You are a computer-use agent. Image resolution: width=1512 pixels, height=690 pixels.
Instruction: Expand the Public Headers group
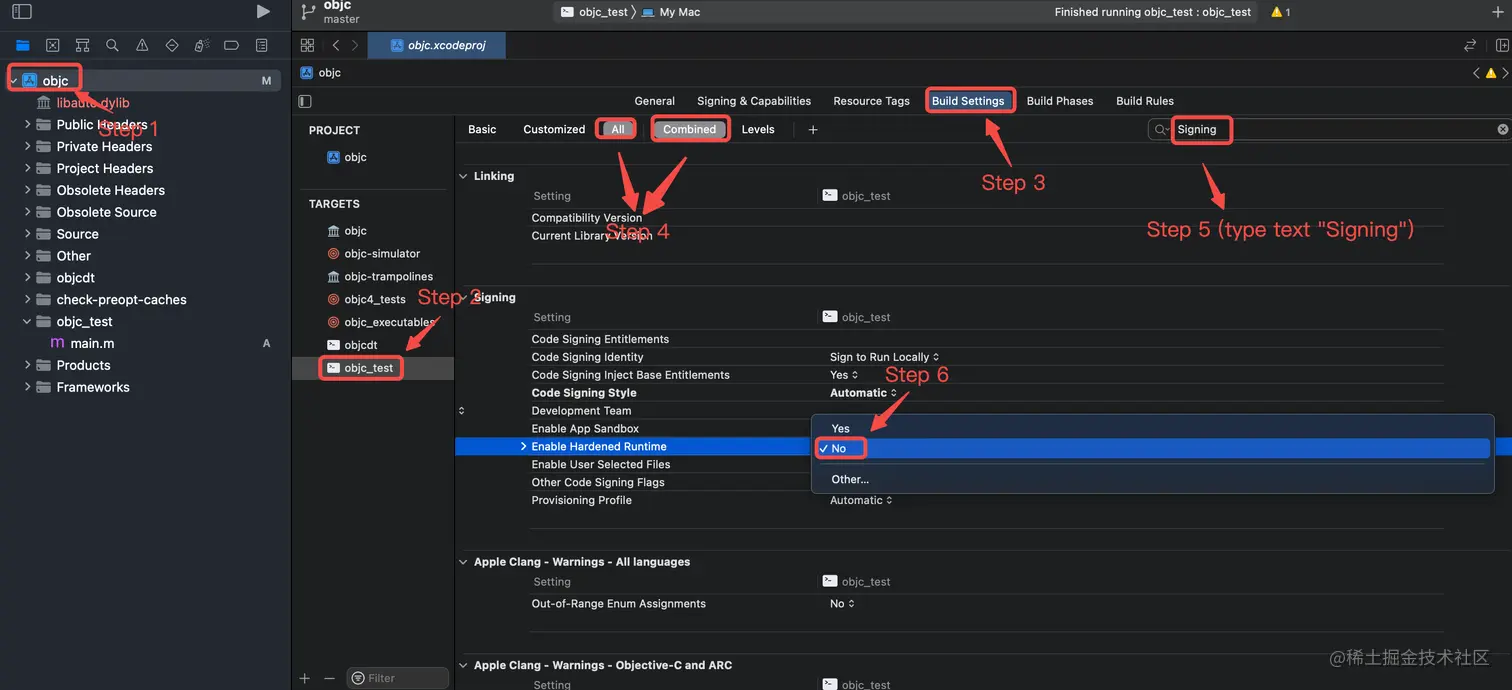(x=27, y=124)
